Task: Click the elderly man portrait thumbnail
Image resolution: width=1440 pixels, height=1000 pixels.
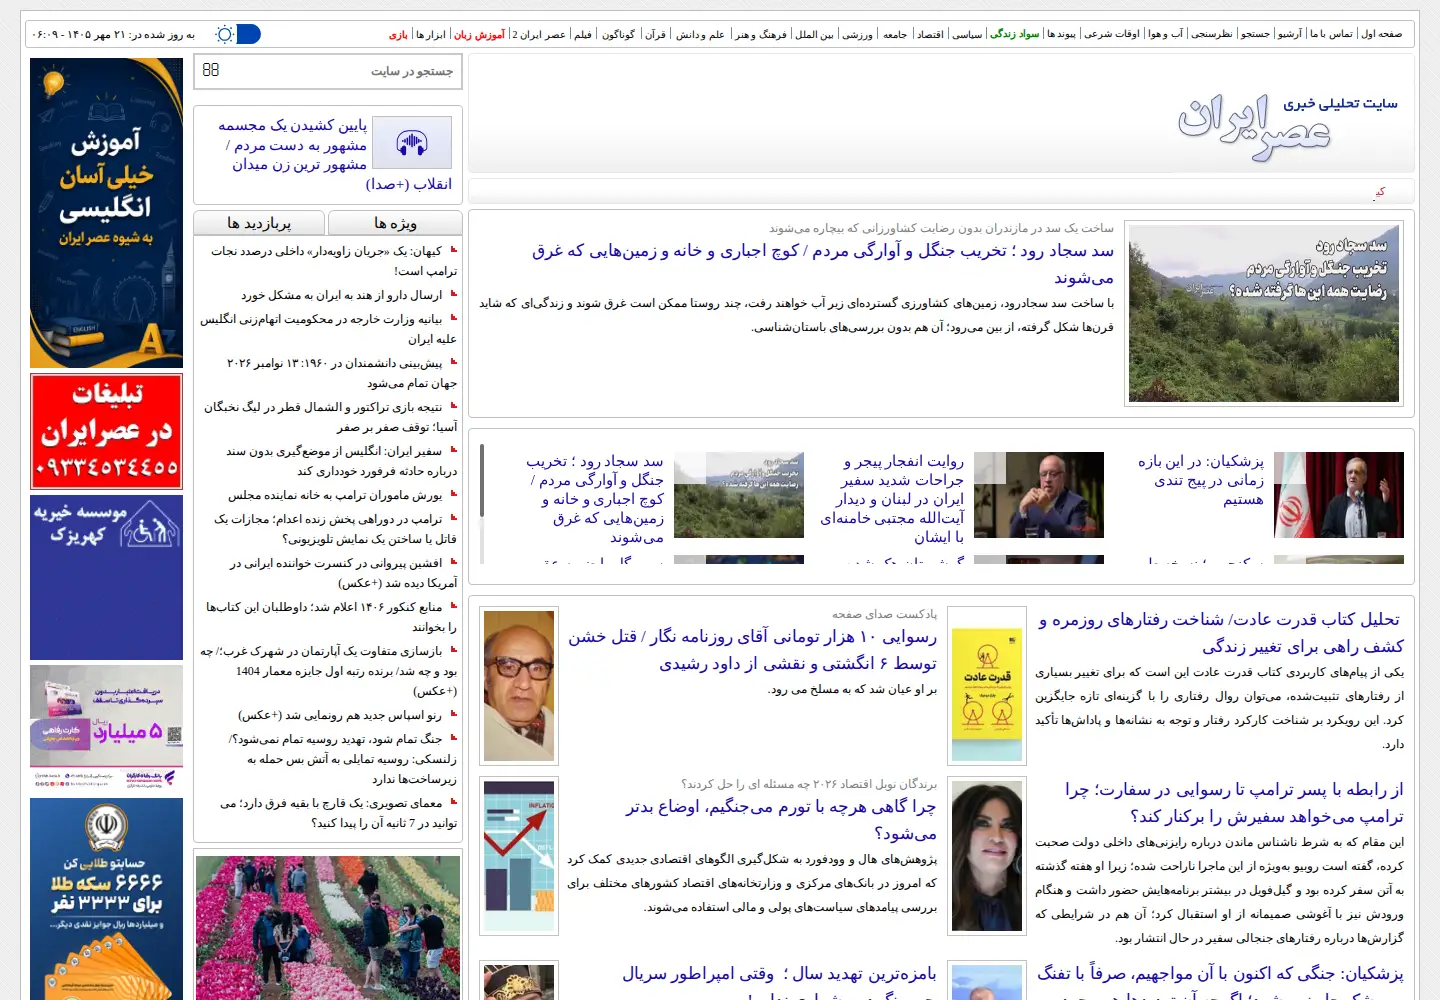Action: click(519, 685)
